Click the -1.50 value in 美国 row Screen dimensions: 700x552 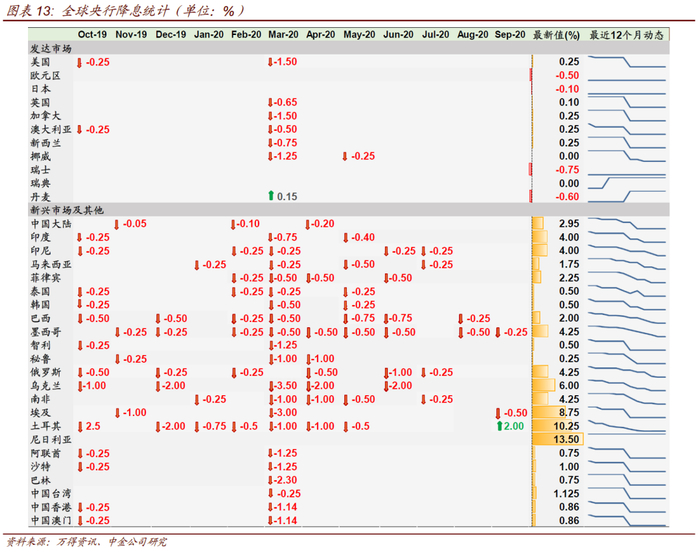[283, 62]
